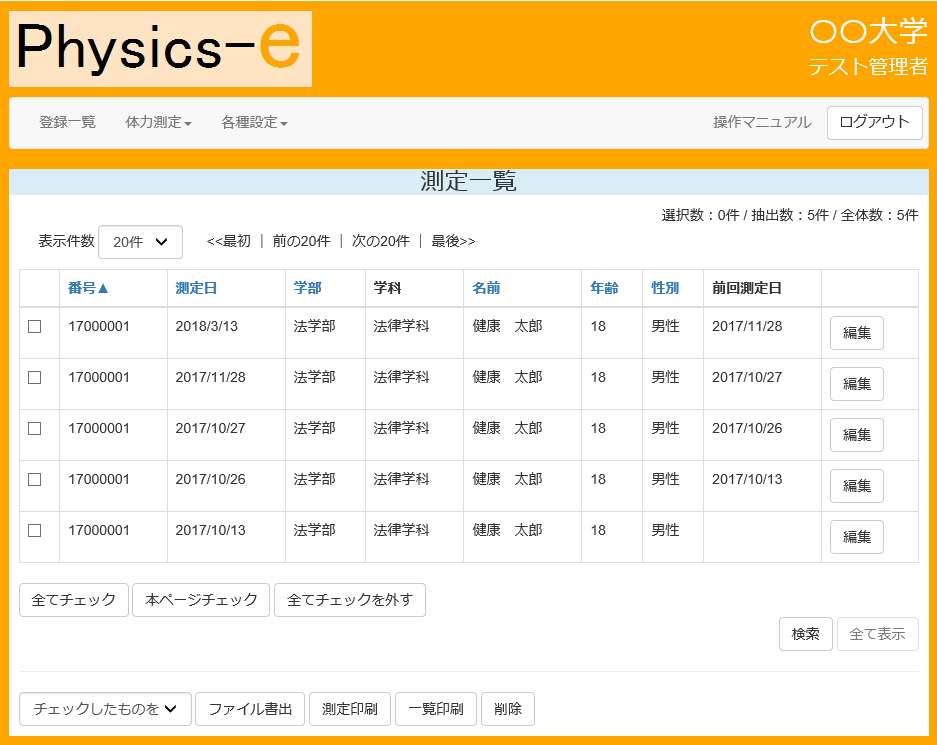The image size is (937, 745).
Task: Check the row measured 2017/10/26
Action: tap(35, 479)
